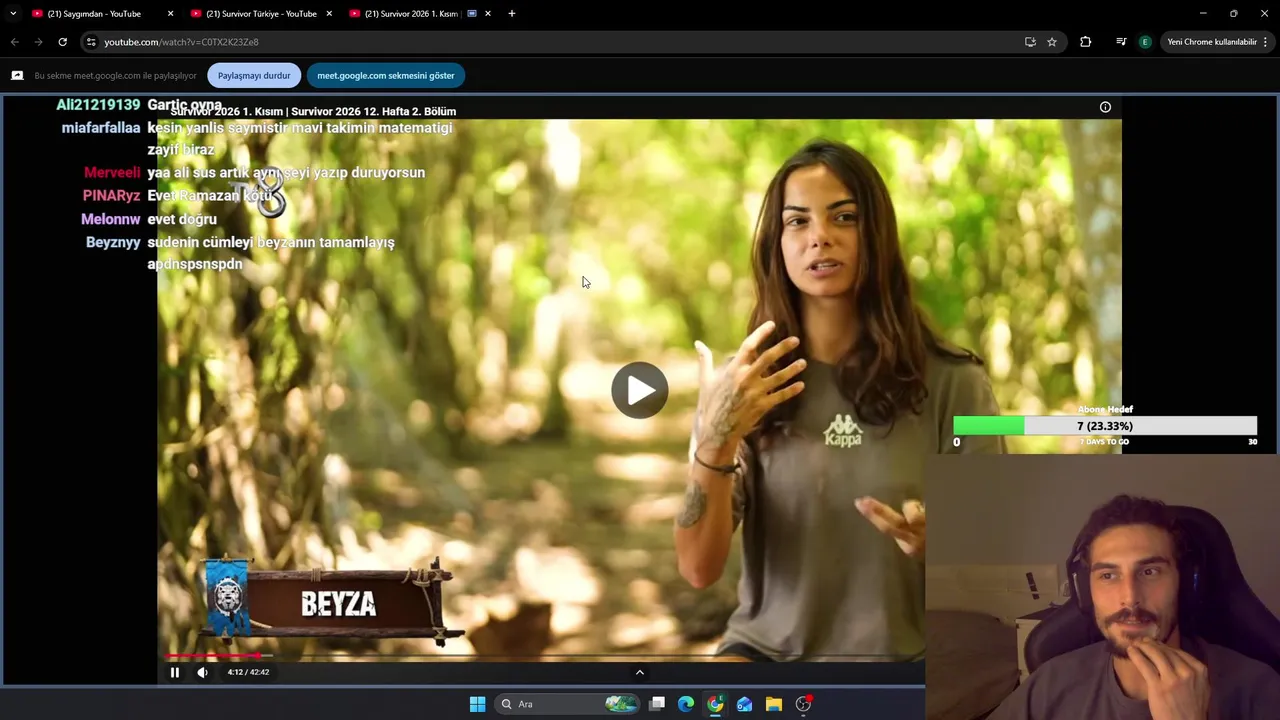Open the Windows Start menu

pos(477,704)
